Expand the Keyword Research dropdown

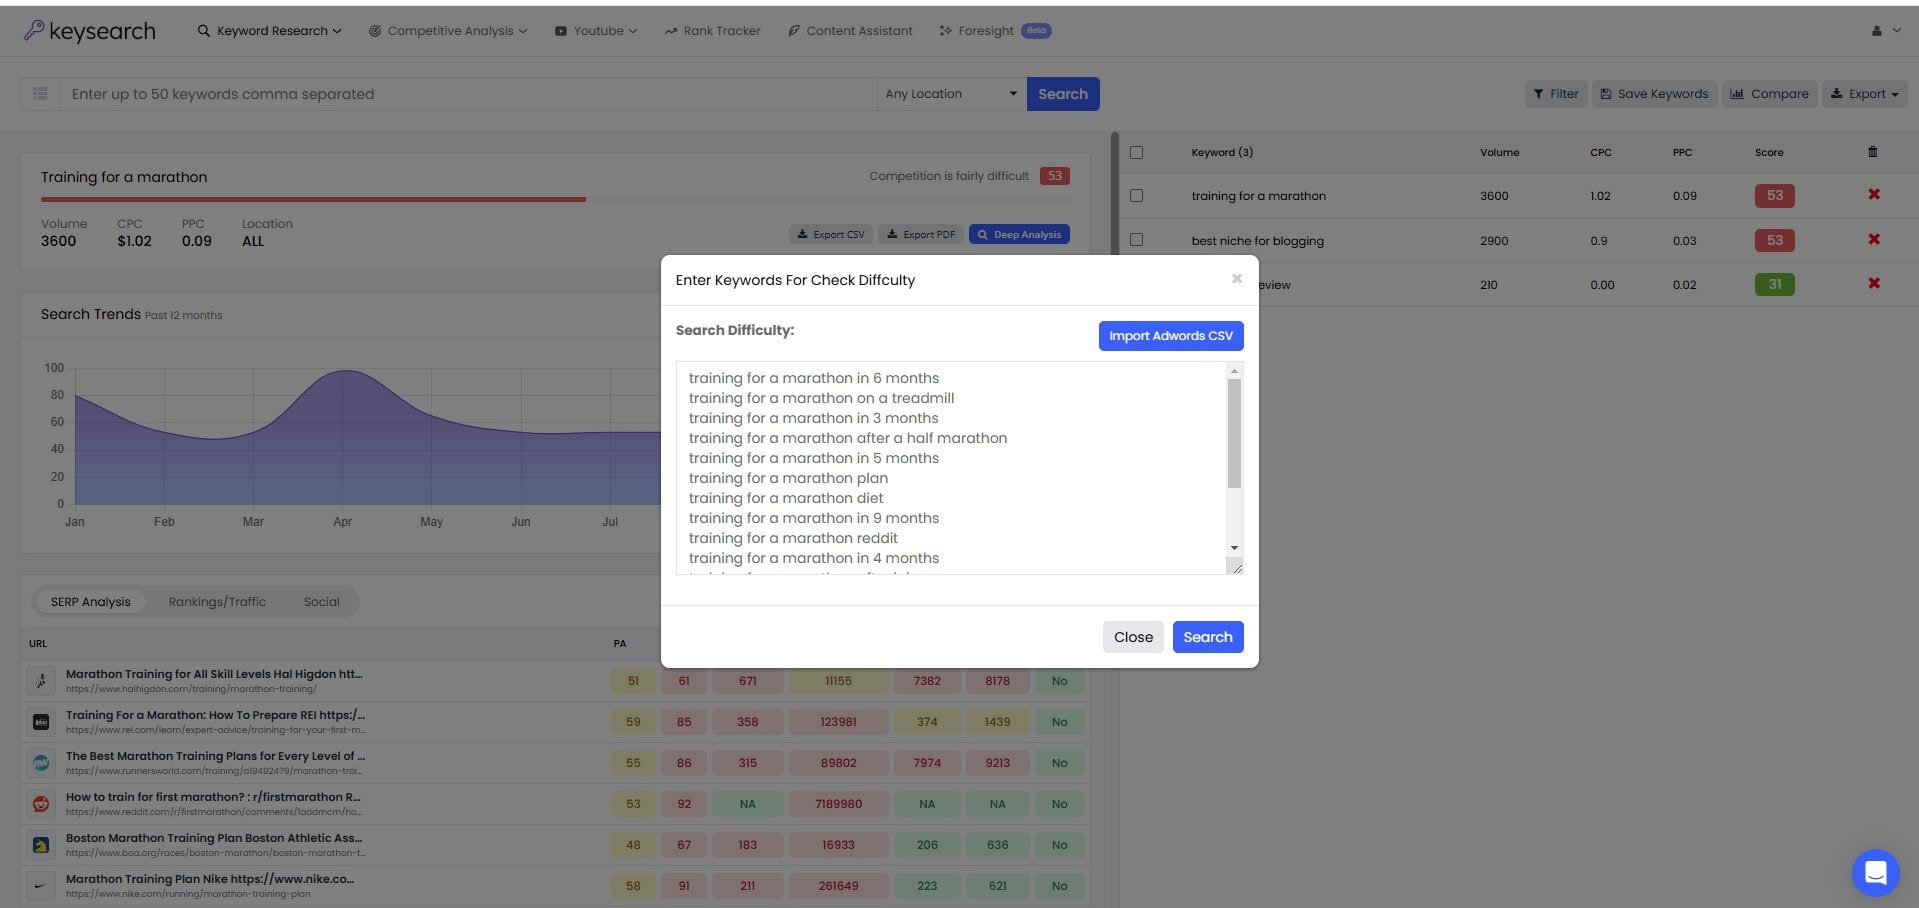(x=269, y=30)
